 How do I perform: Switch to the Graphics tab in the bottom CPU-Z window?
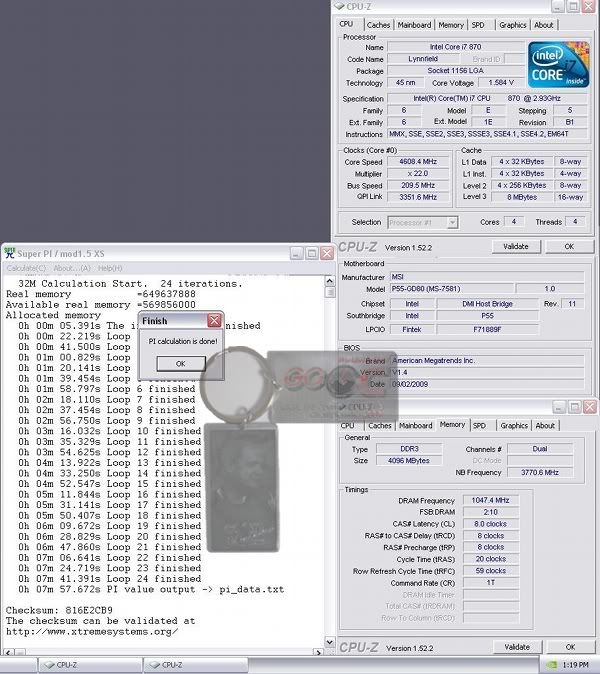514,426
